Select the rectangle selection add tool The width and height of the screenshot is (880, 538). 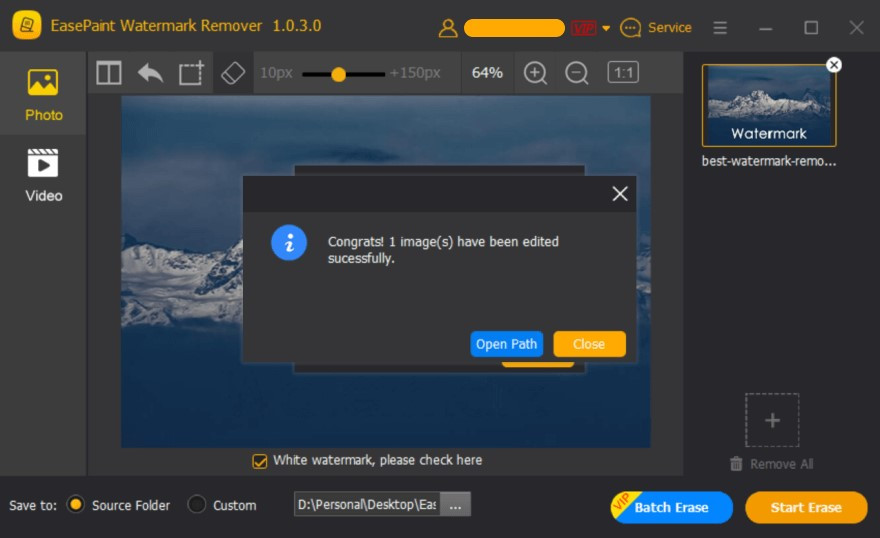[x=191, y=73]
